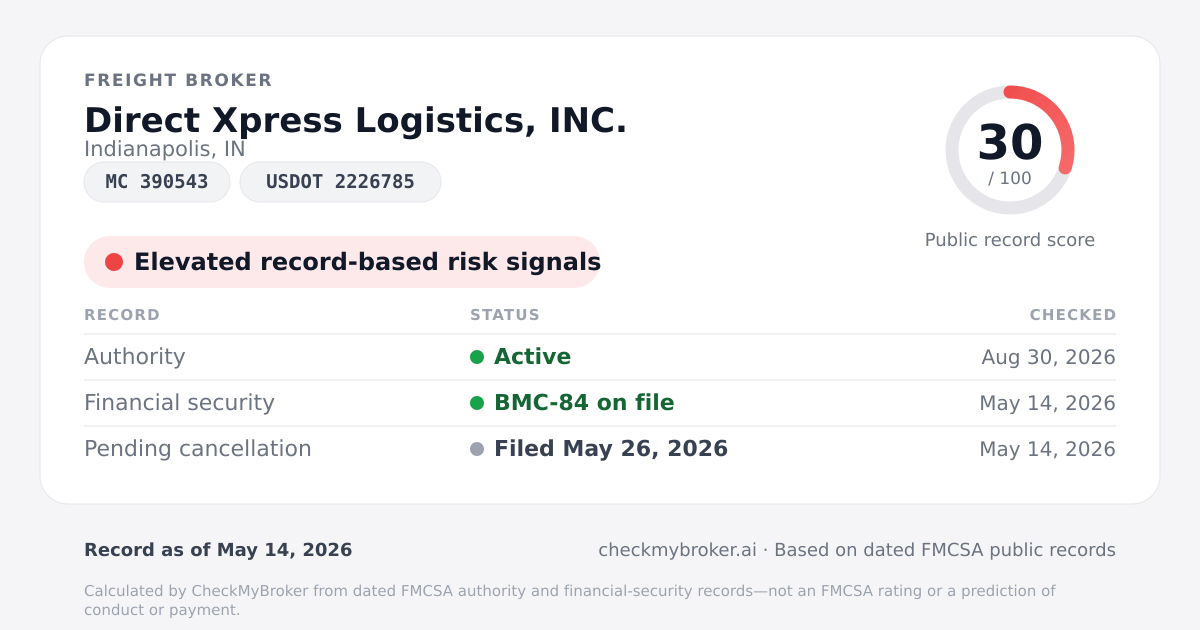Click the Direct Xpress Logistics, INC. title

point(356,120)
